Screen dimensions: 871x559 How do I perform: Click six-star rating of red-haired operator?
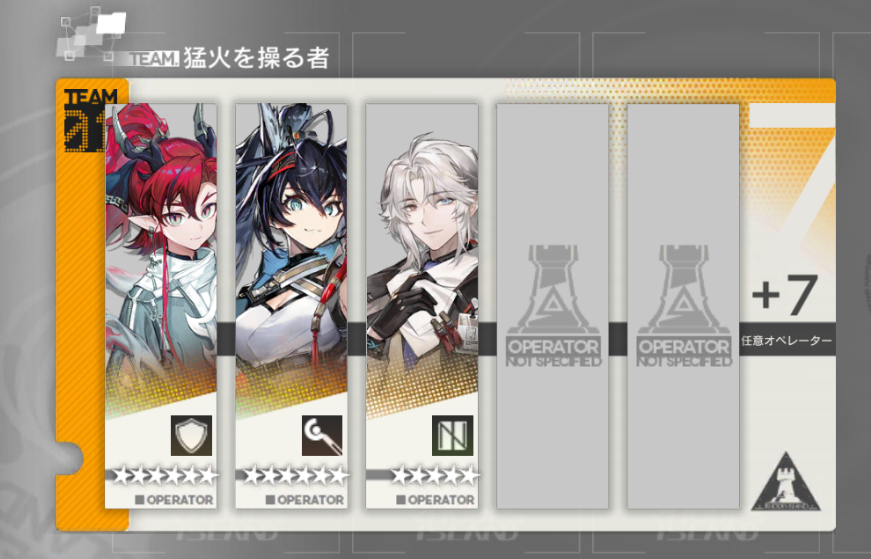164,476
